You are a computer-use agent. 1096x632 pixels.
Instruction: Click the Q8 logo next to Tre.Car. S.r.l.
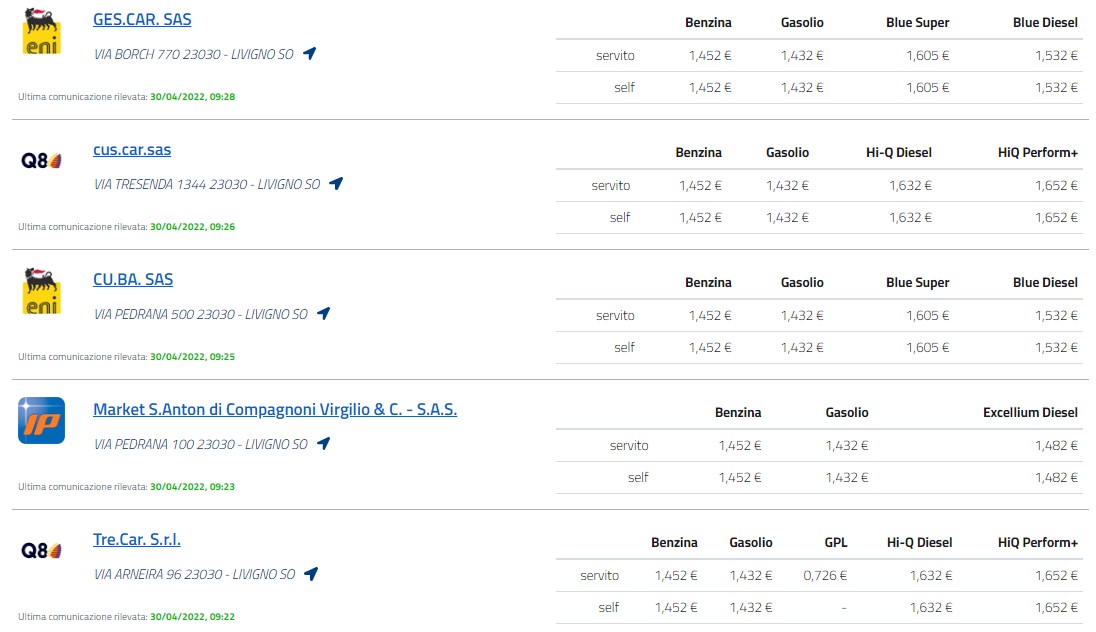[41, 551]
